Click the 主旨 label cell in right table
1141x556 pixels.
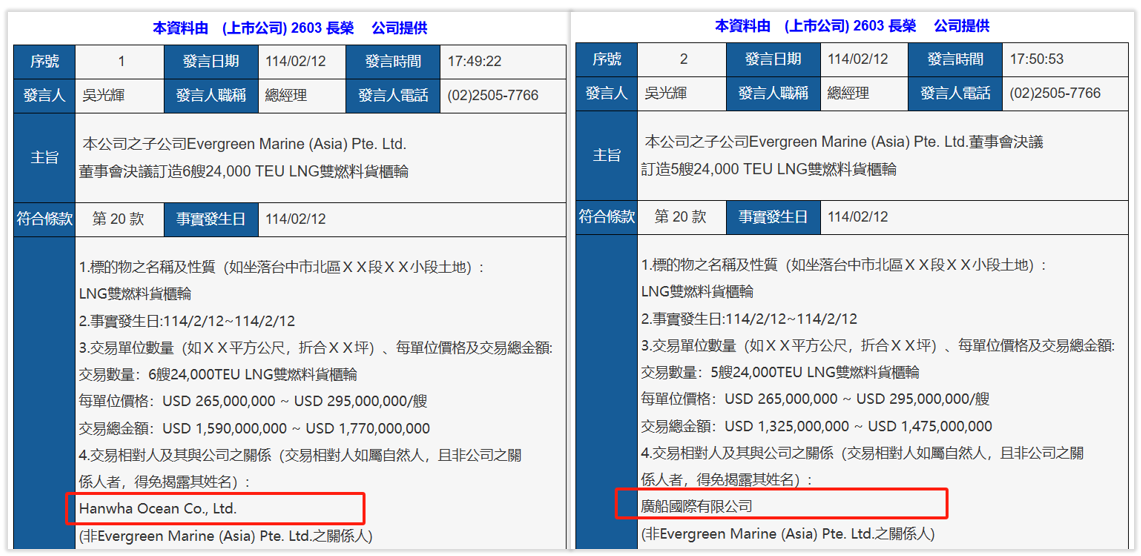tap(606, 155)
